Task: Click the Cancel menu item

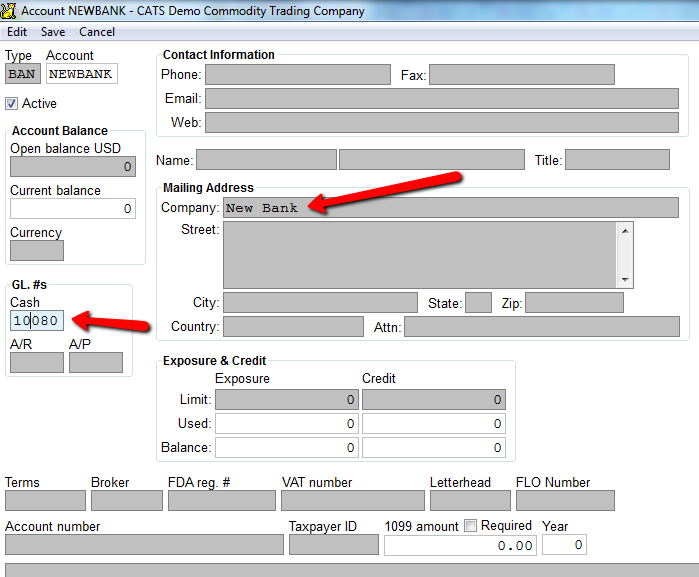Action: pos(97,32)
